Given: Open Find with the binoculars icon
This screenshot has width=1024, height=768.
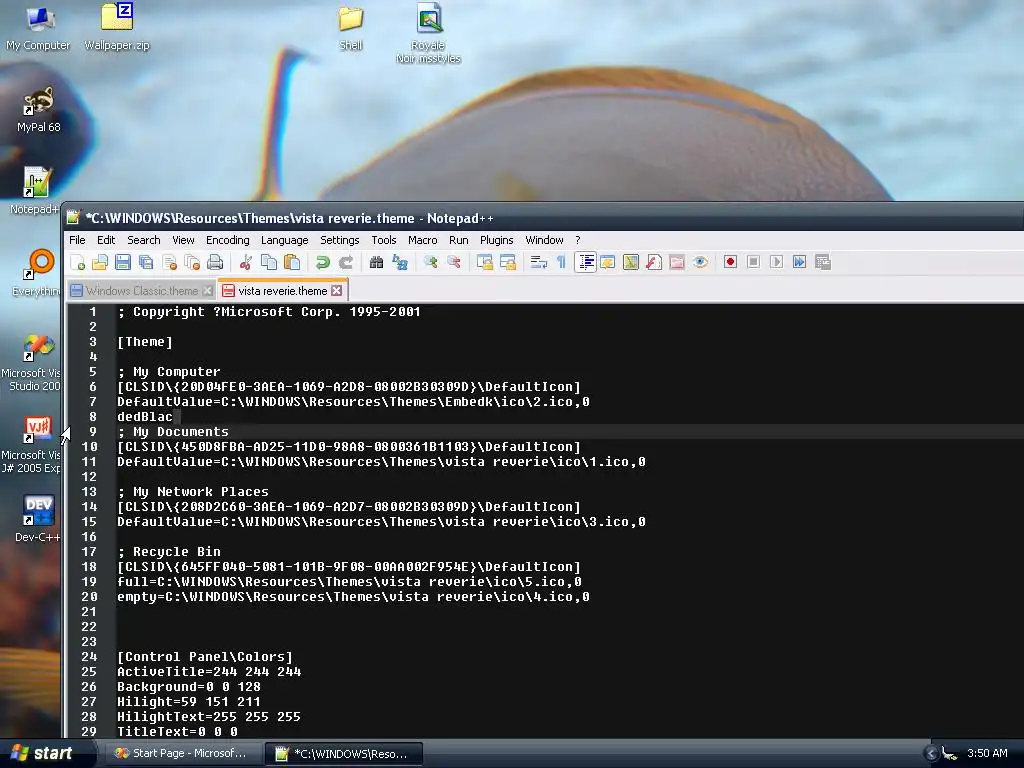Looking at the screenshot, I should (x=376, y=263).
